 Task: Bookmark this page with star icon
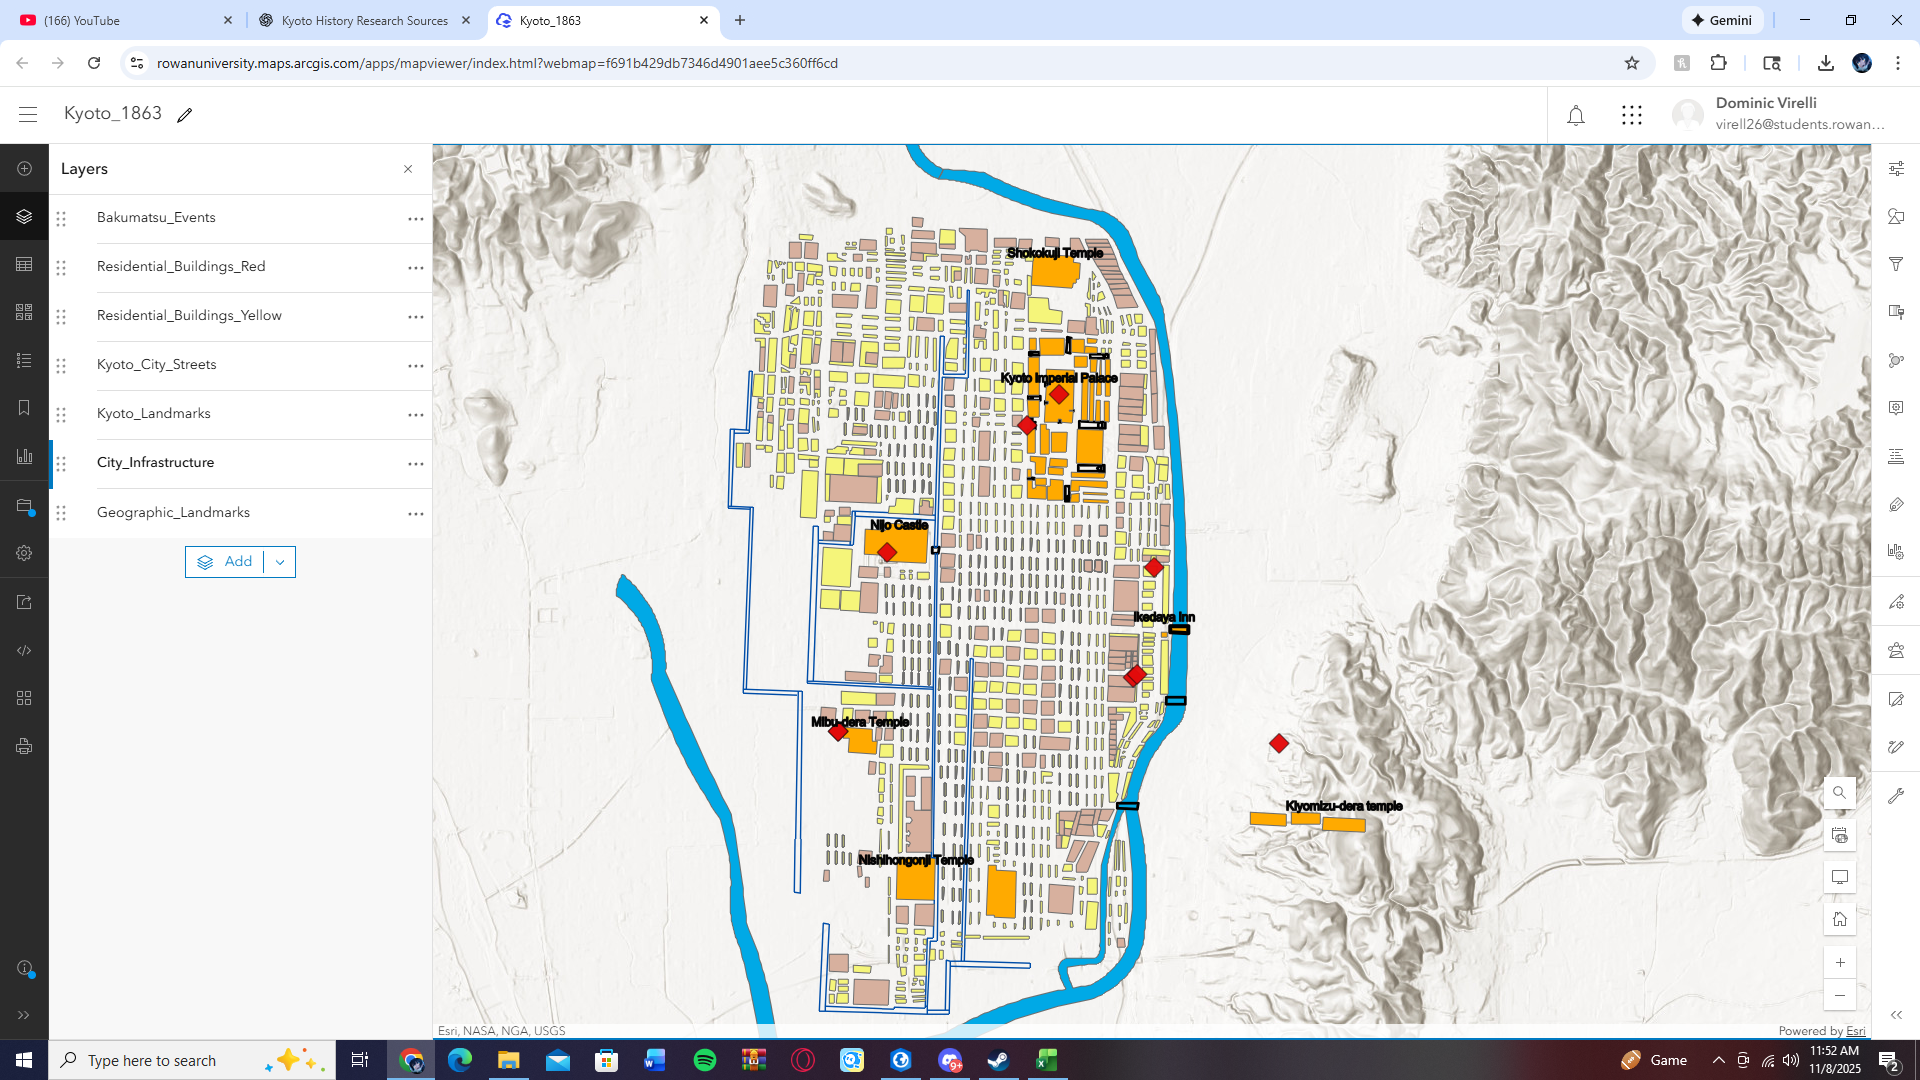click(1632, 63)
